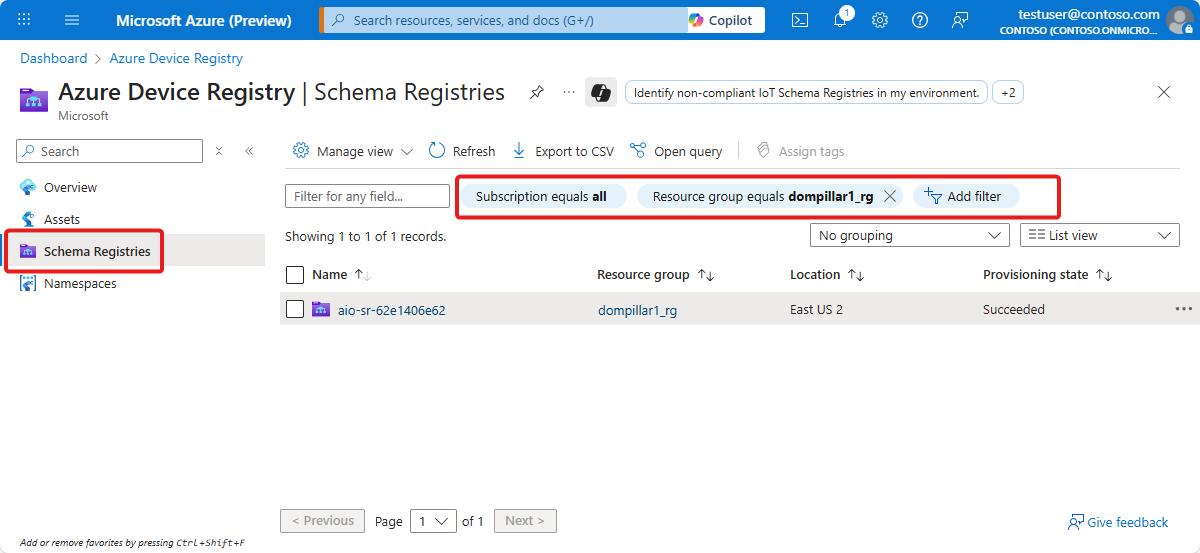The width and height of the screenshot is (1200, 553).
Task: Open the Manage view menu
Action: [x=353, y=151]
